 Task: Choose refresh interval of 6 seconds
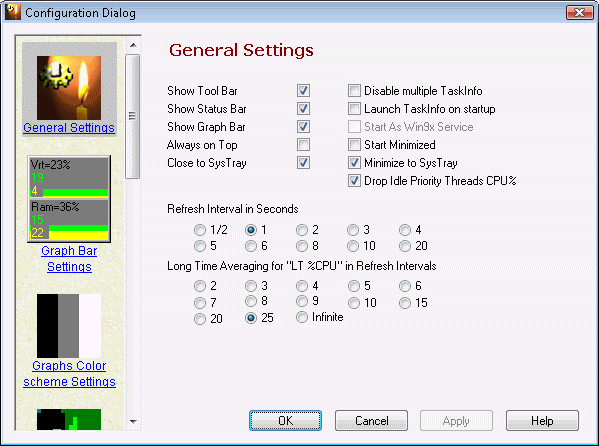tap(251, 246)
